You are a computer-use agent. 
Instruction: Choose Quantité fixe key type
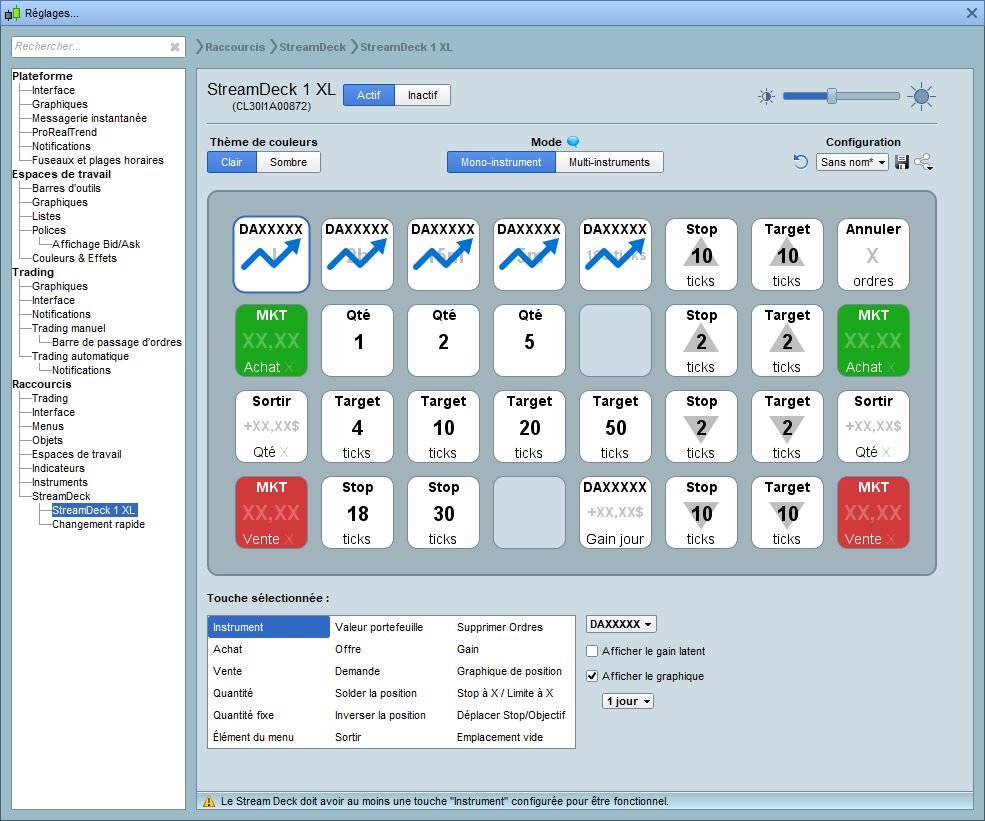243,715
